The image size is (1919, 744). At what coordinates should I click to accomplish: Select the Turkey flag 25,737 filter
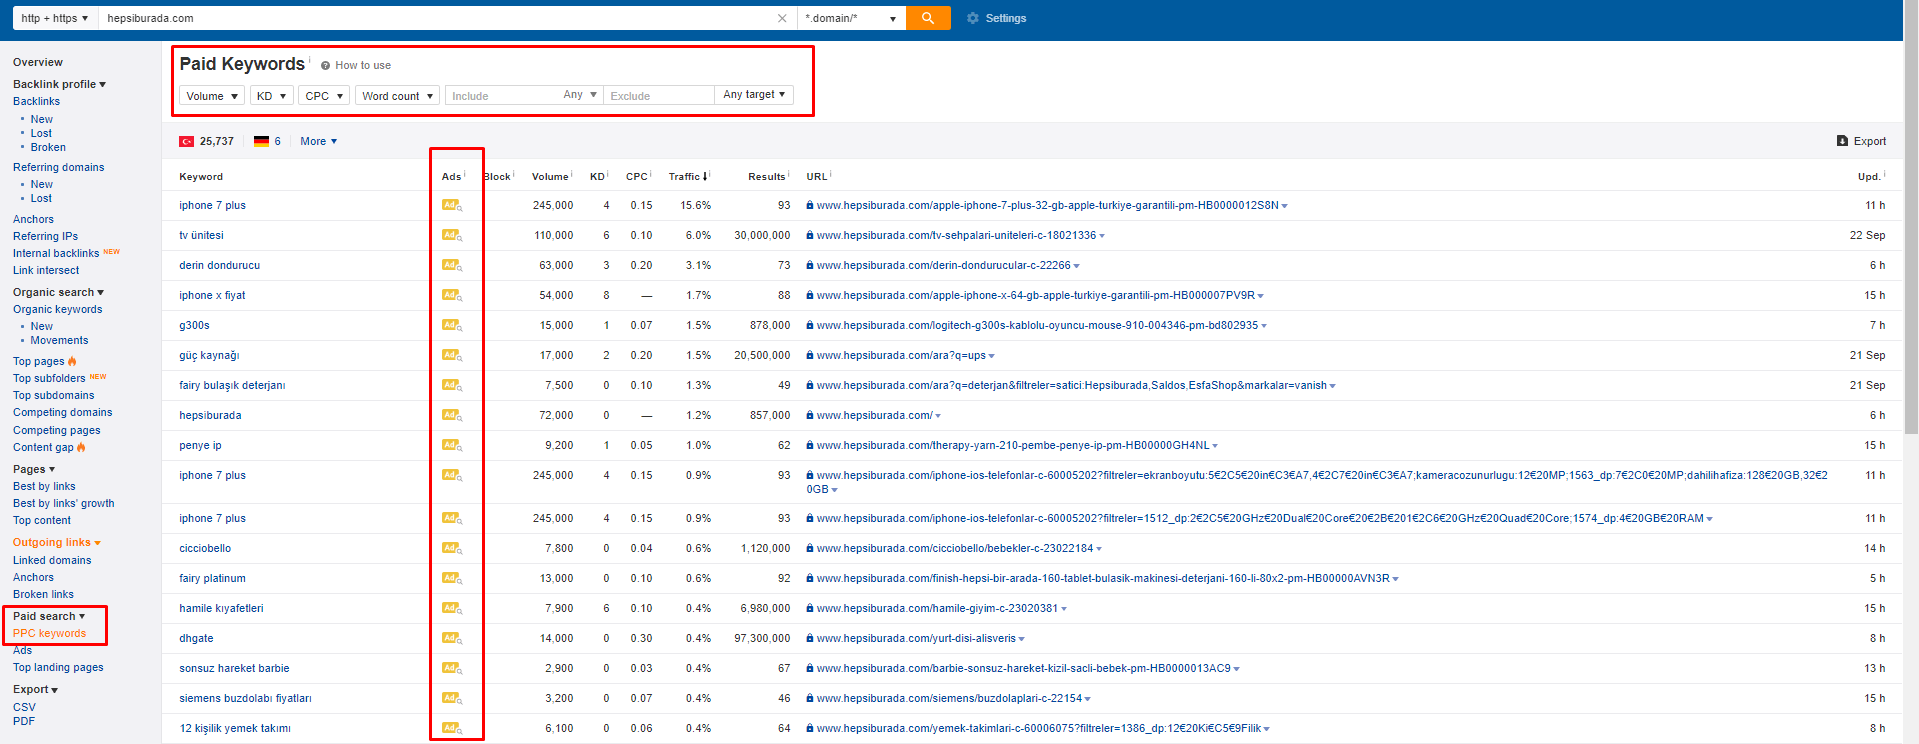(206, 141)
